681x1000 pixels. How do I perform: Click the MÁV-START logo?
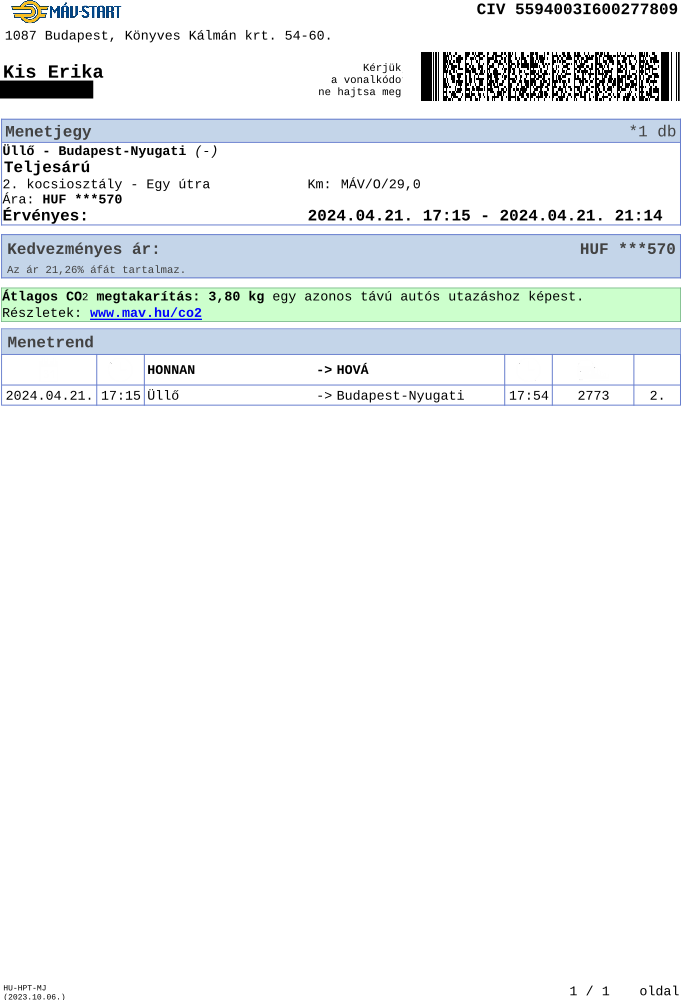66,11
